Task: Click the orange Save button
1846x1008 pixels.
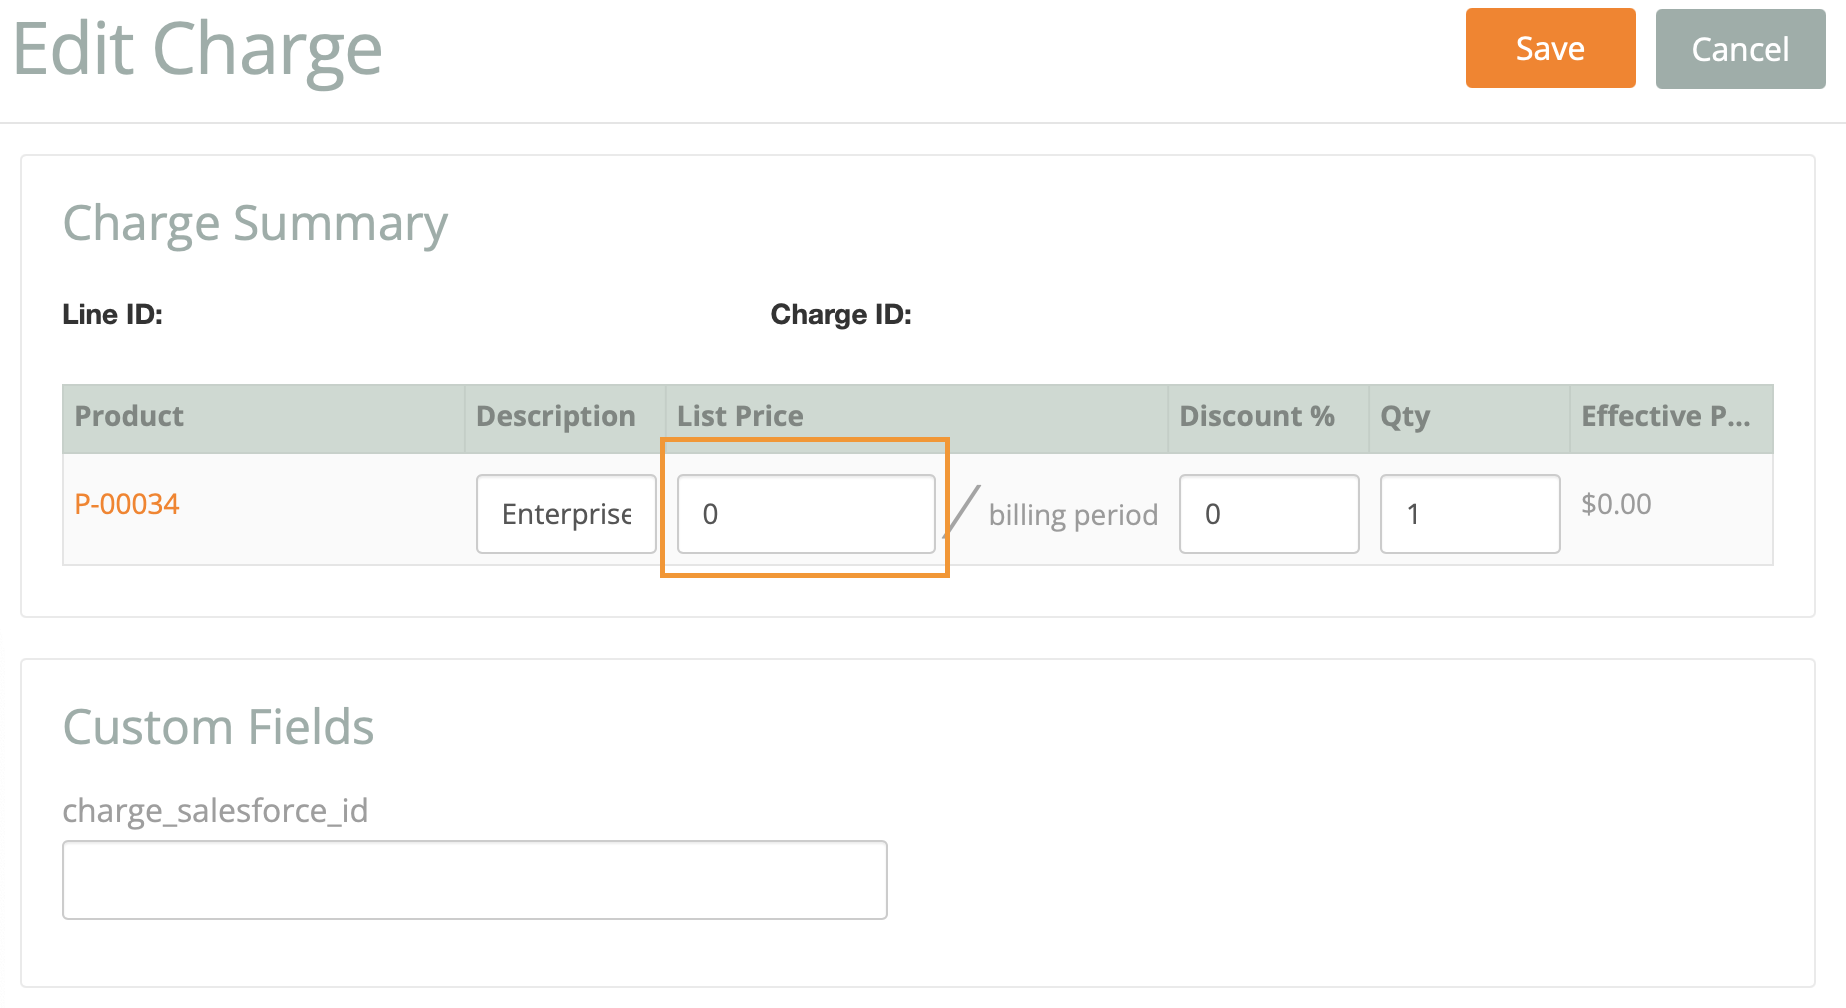Action: (x=1550, y=48)
